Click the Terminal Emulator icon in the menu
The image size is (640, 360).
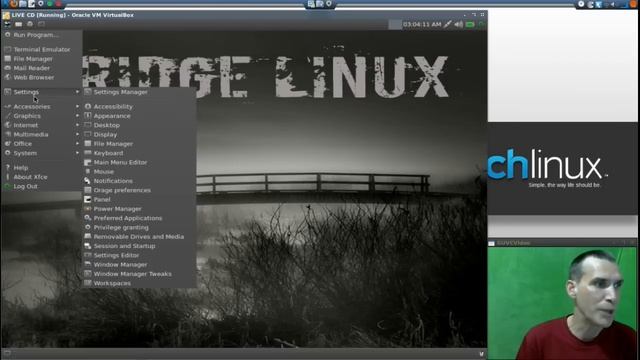[x=7, y=49]
